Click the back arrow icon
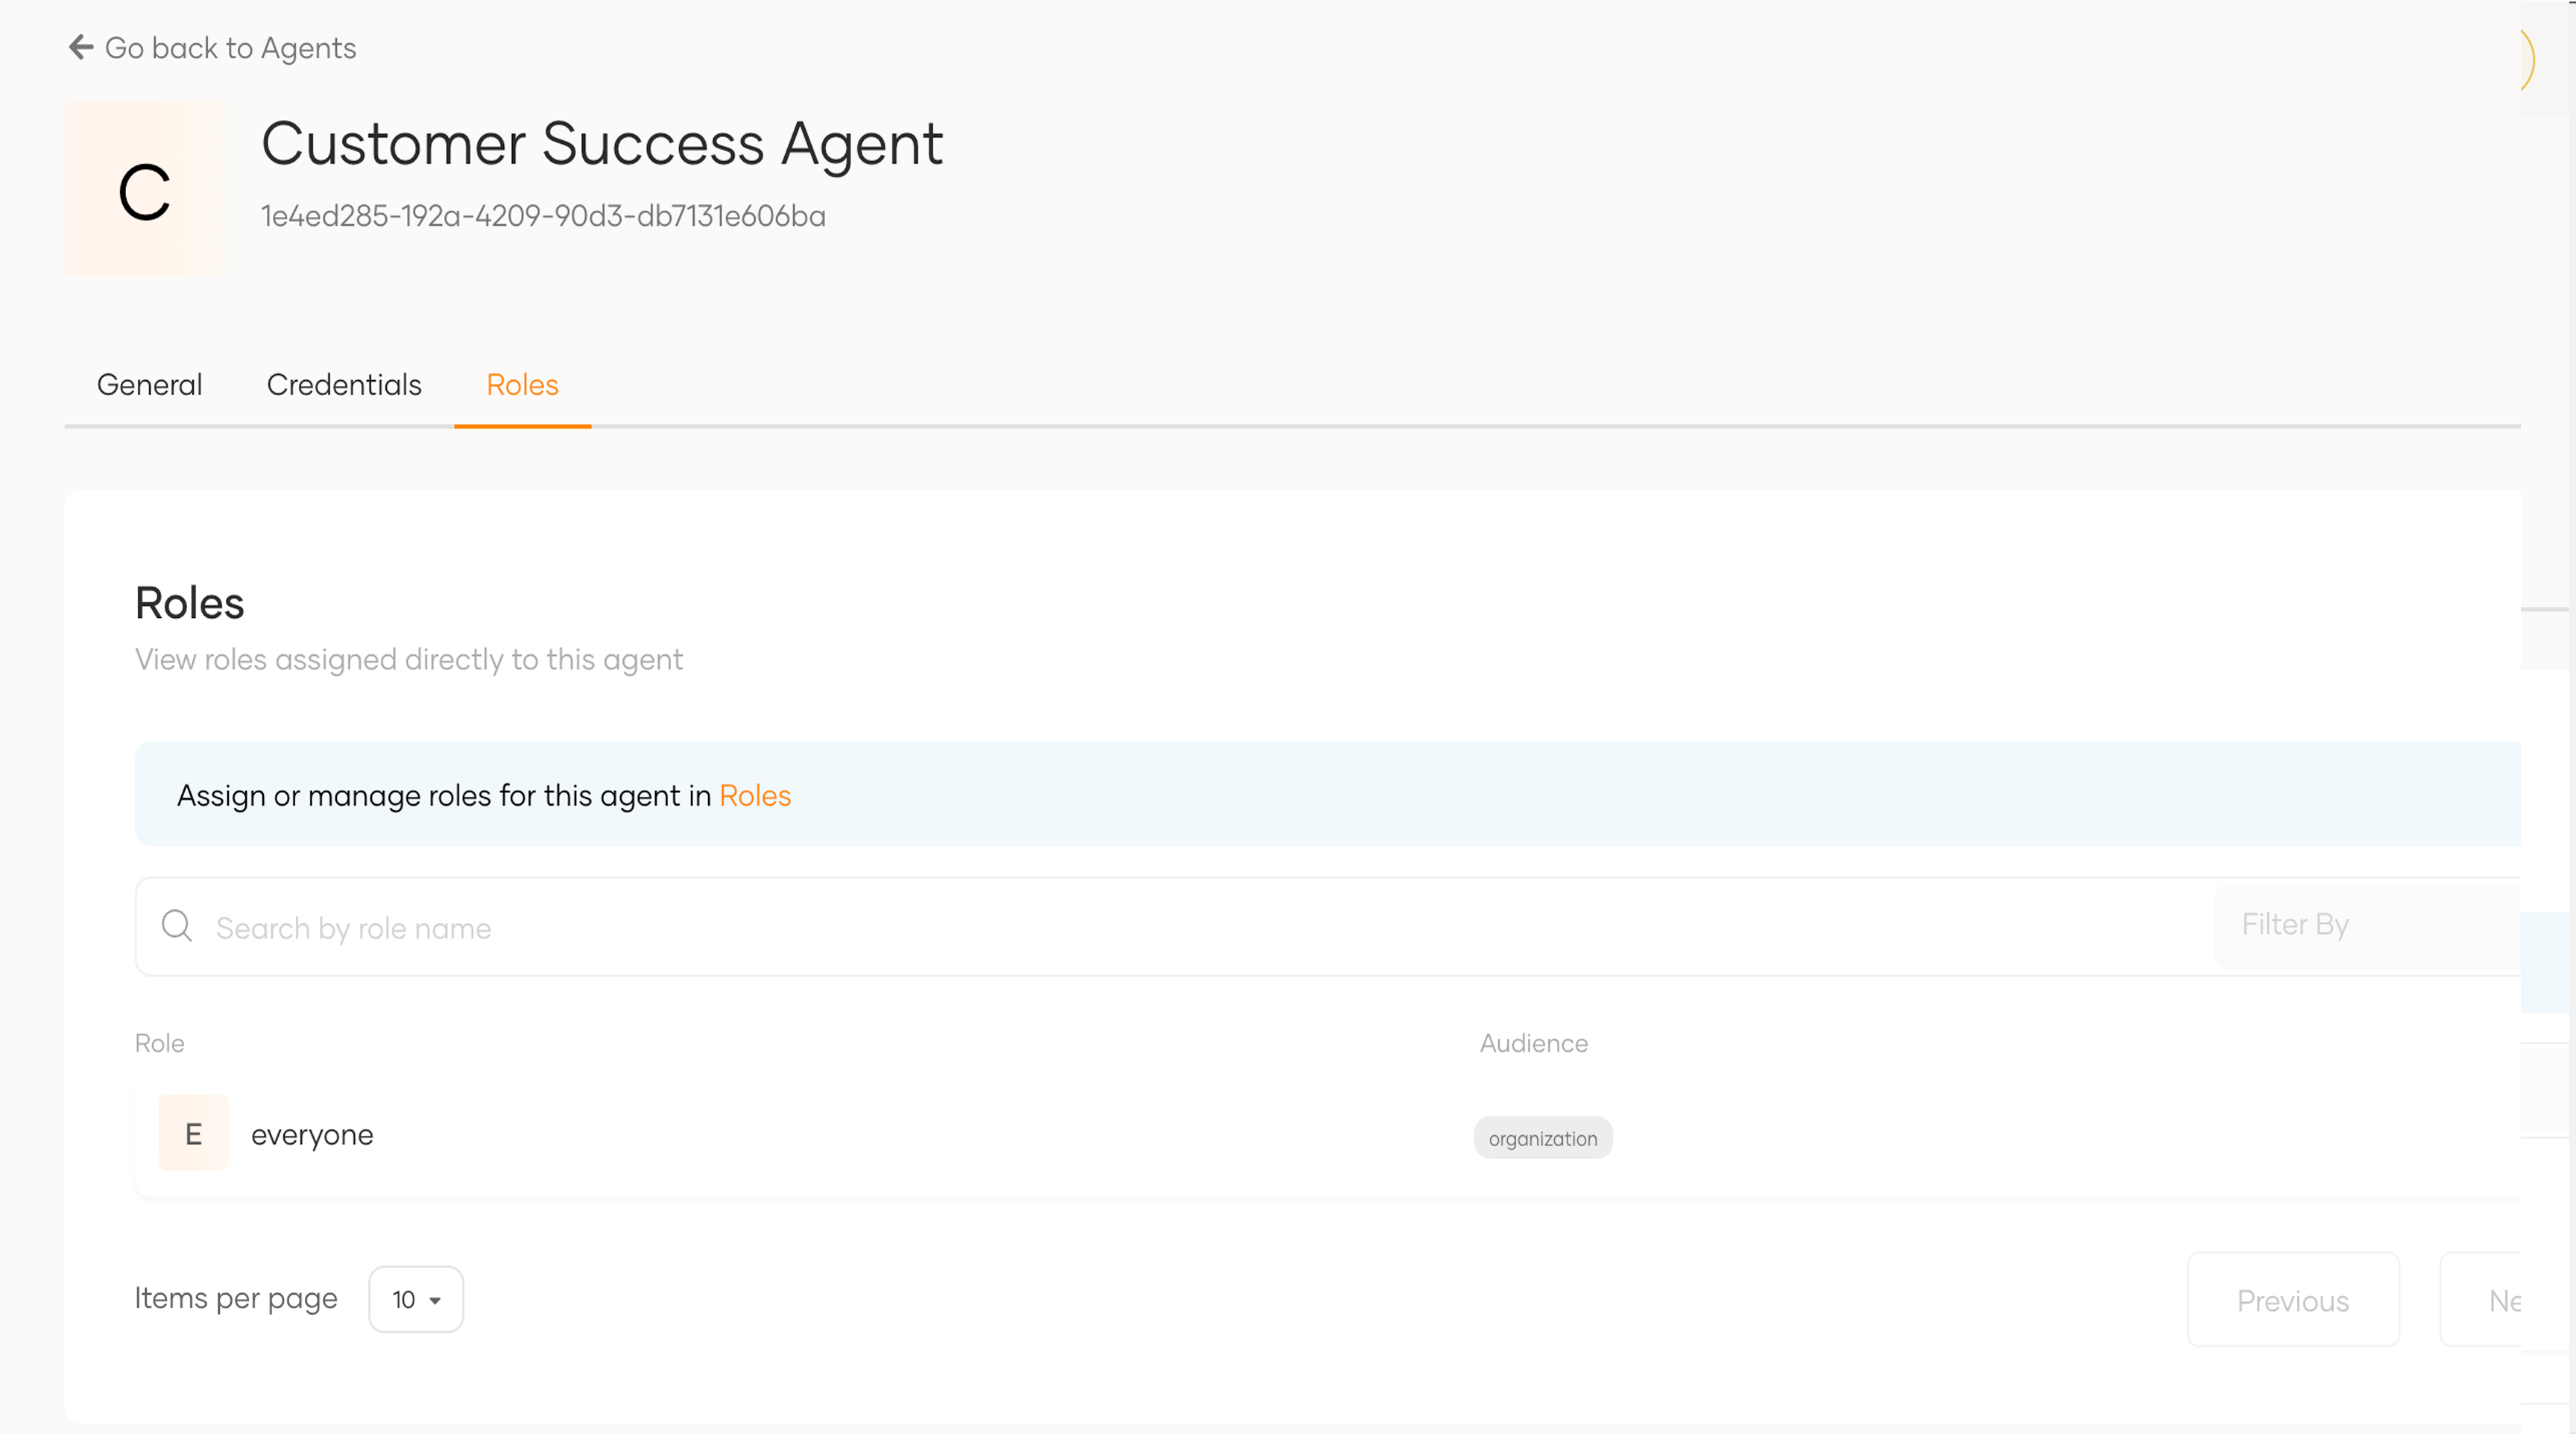Screen dimensions: 2576x1434 [x=81, y=47]
